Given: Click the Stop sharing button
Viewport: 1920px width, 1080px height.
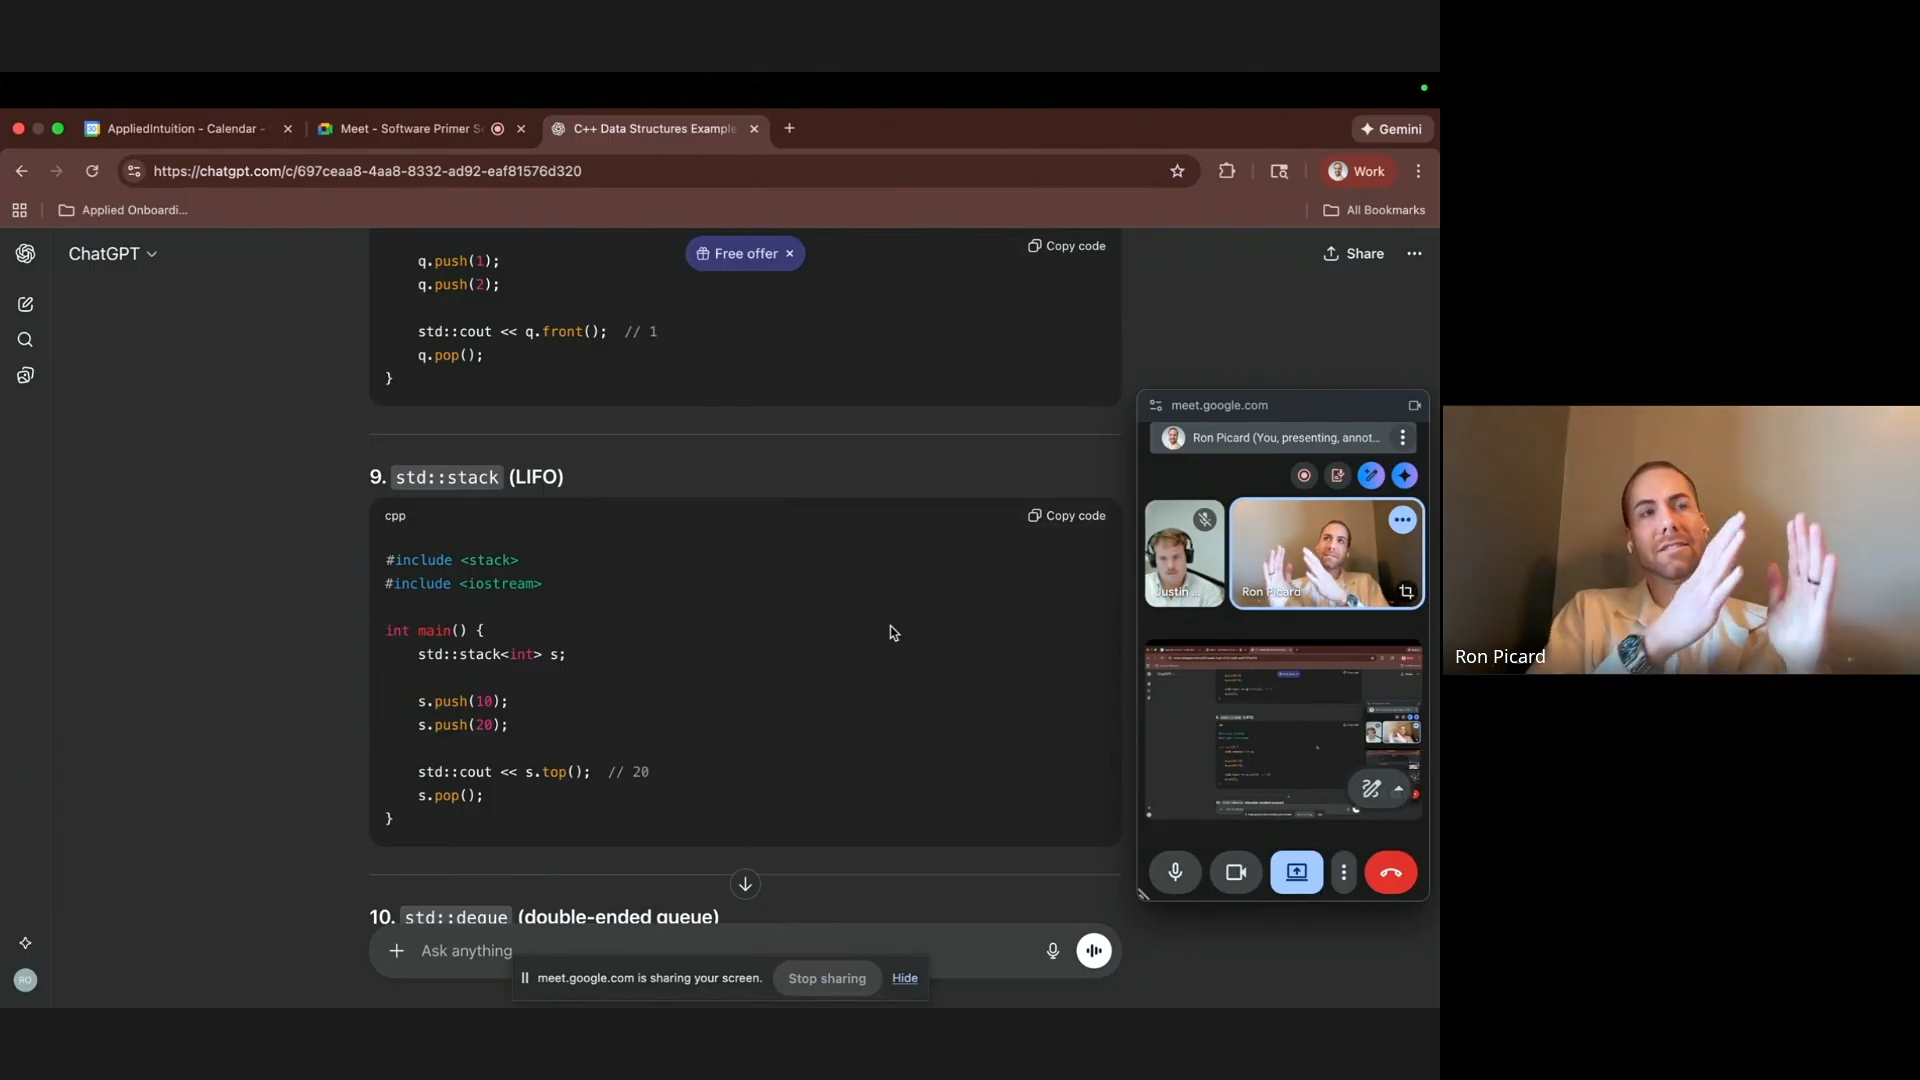Looking at the screenshot, I should coord(826,978).
